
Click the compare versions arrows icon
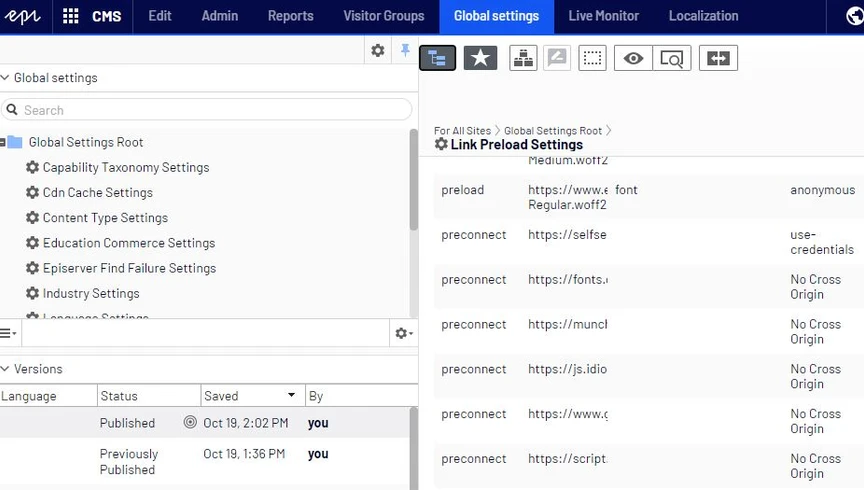point(718,58)
